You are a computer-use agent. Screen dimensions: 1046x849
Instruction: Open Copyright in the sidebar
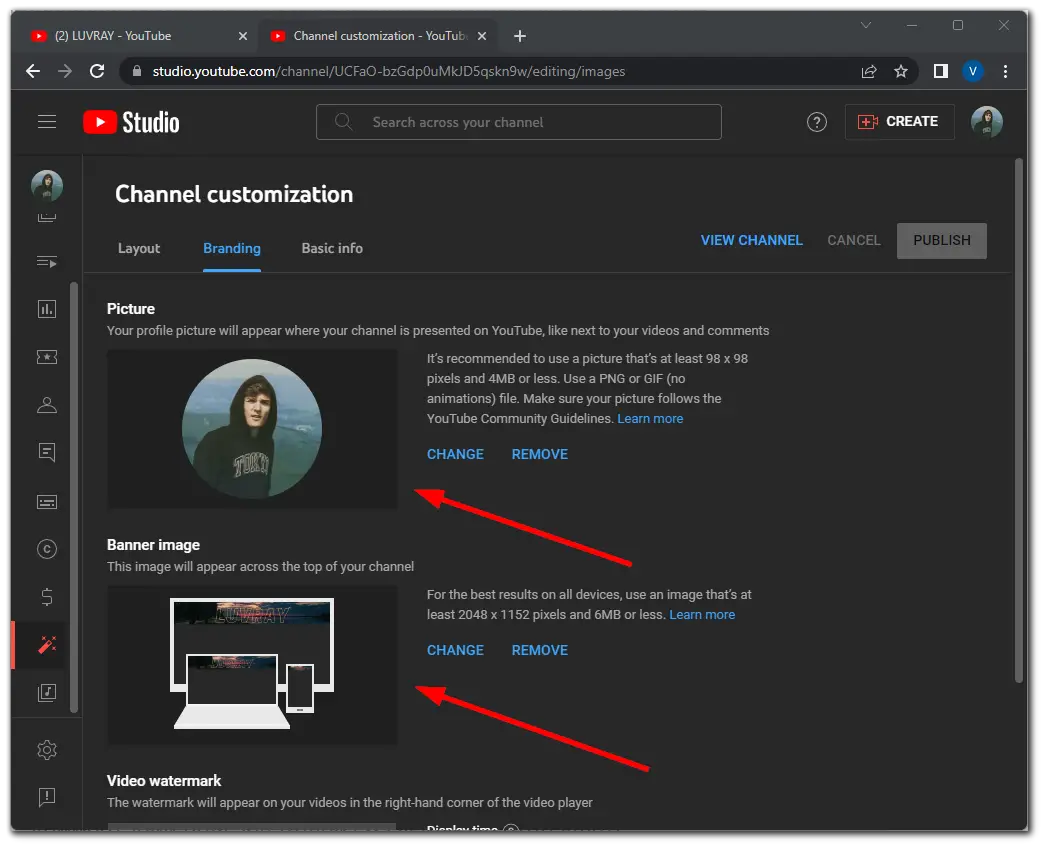click(47, 549)
